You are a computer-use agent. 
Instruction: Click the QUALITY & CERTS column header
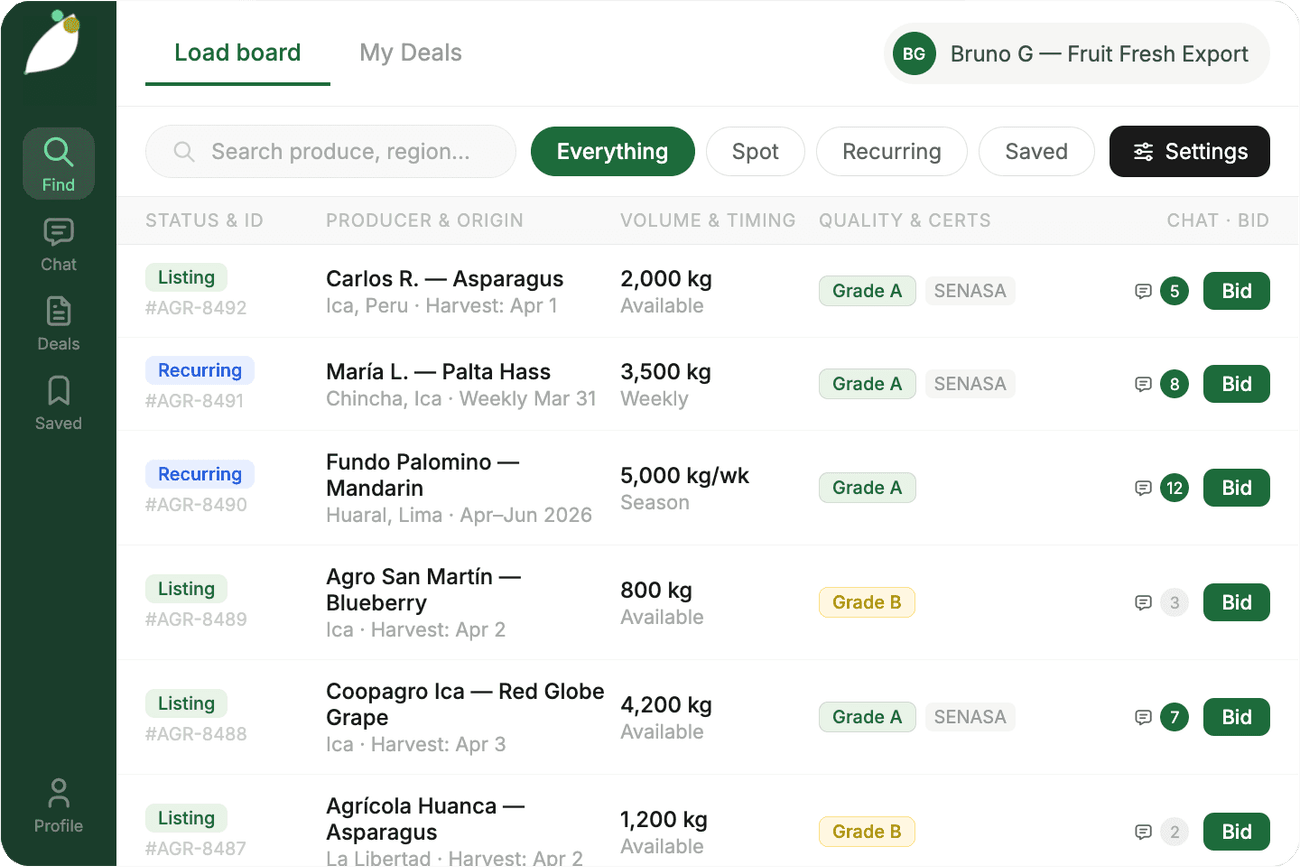905,221
